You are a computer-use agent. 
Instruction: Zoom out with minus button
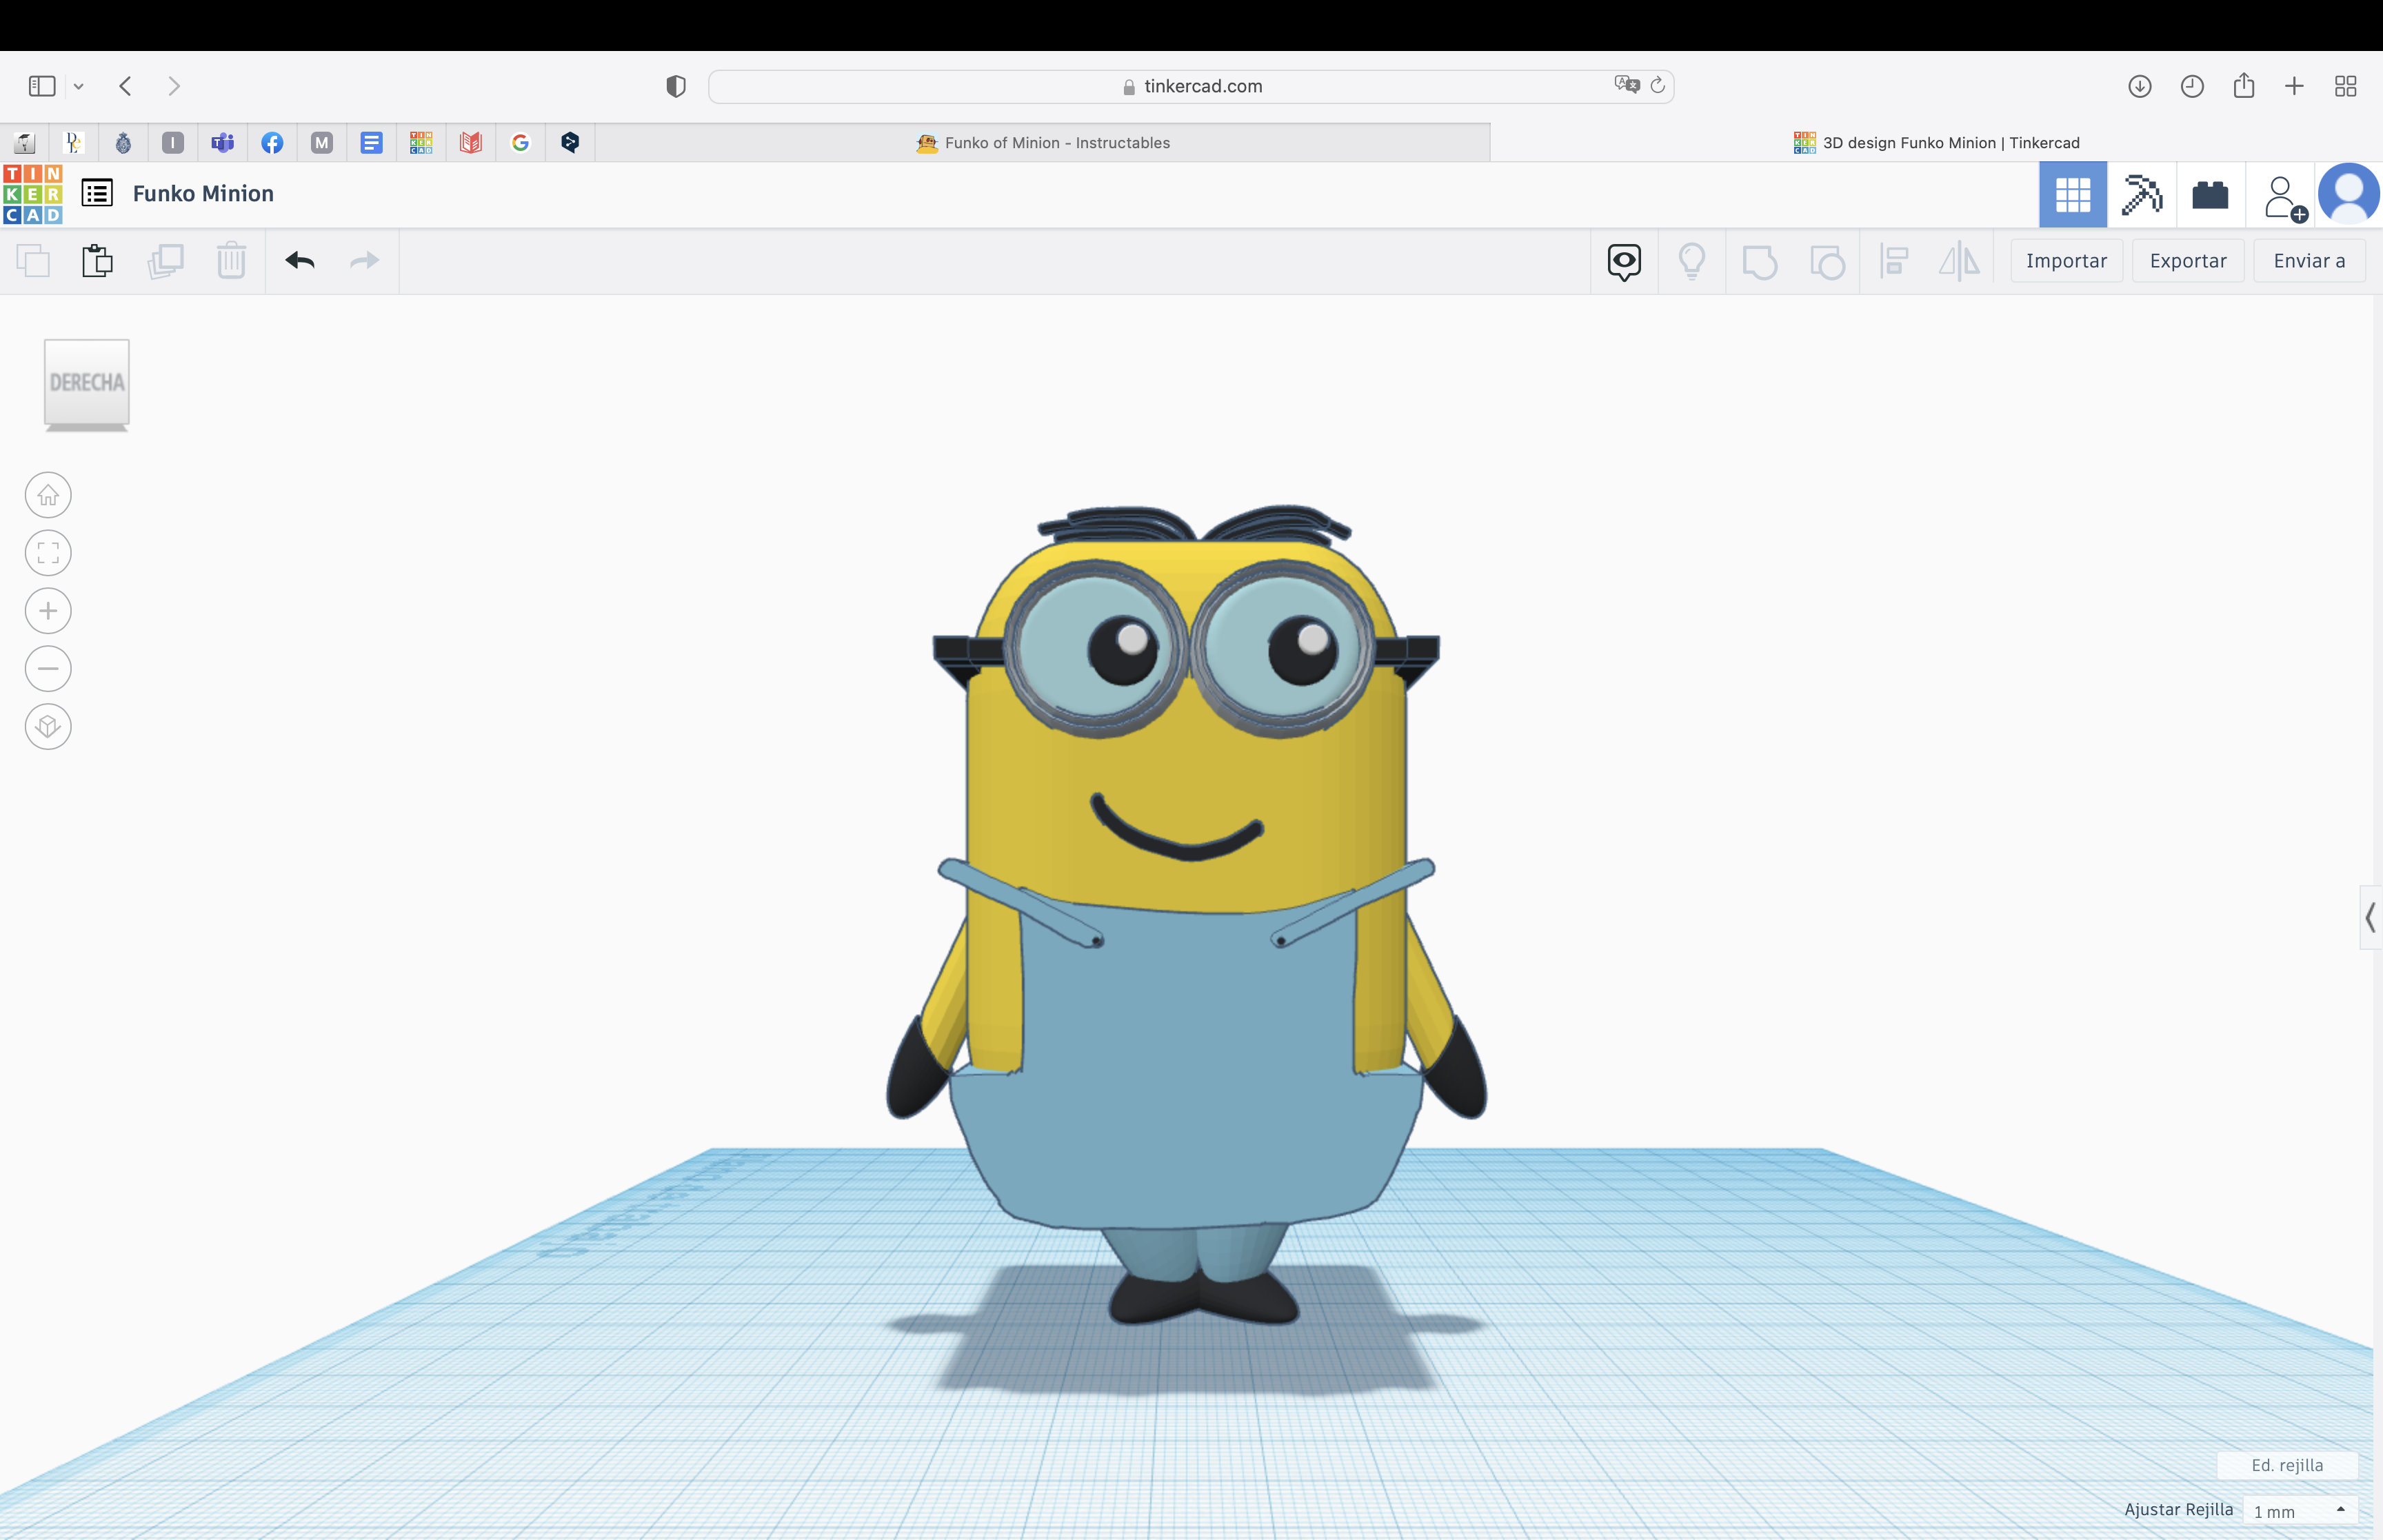pos(48,669)
